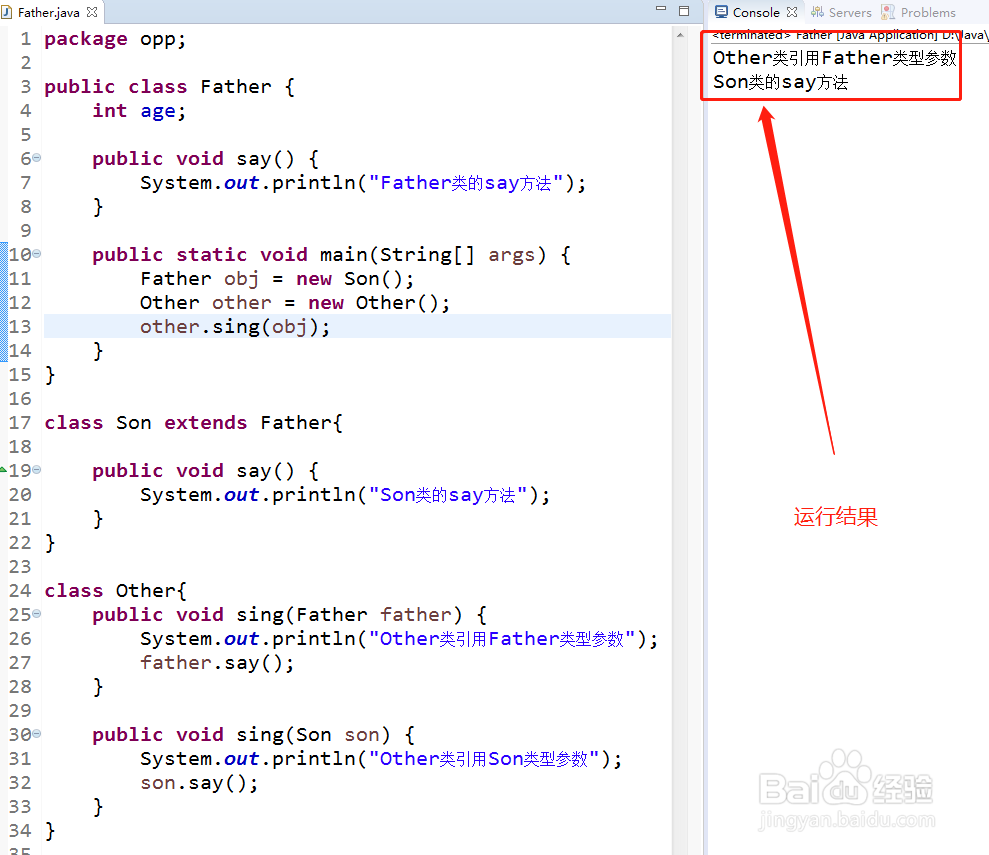Minimize the editor pane
This screenshot has width=989, height=855.
click(661, 9)
